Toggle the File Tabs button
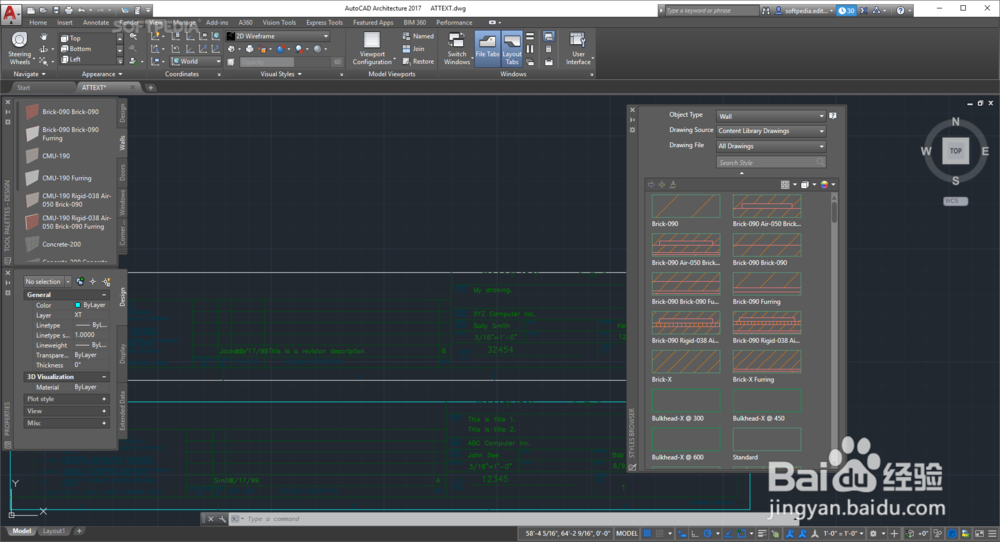 tap(487, 48)
